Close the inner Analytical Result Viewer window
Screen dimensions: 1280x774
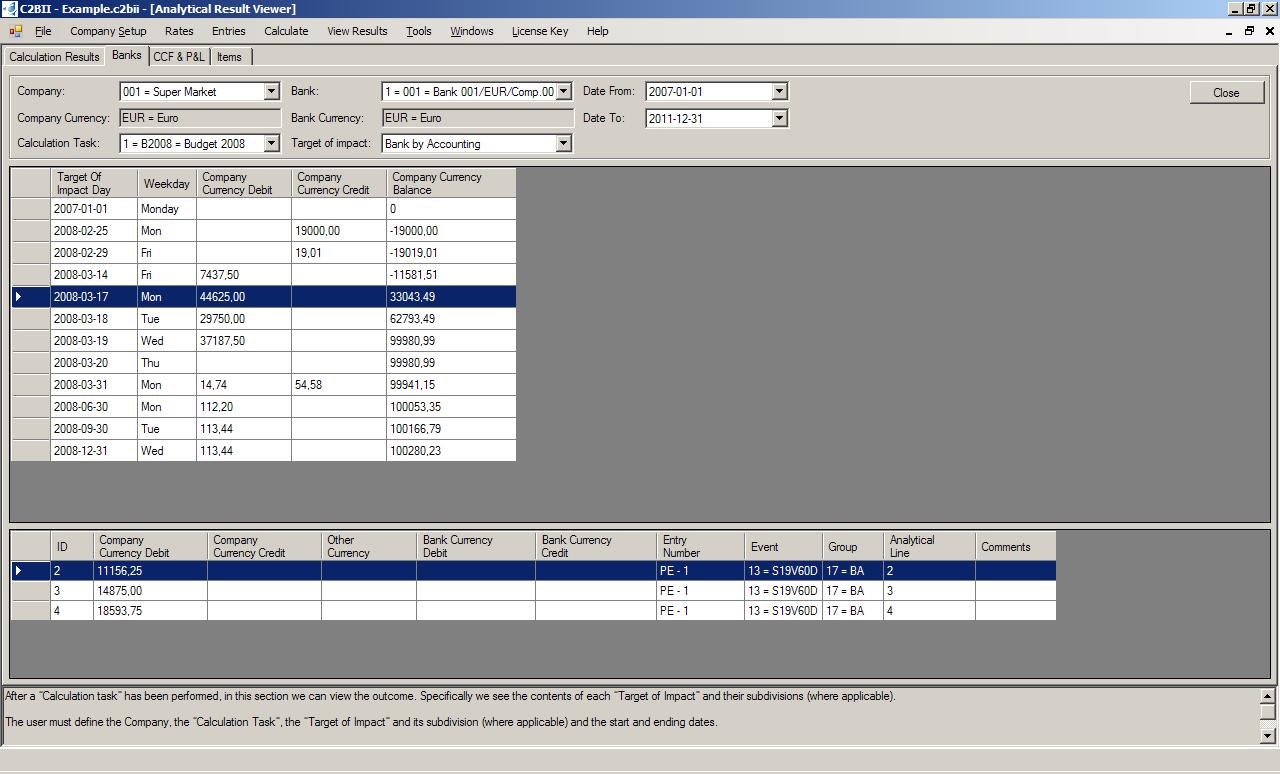tap(1268, 31)
